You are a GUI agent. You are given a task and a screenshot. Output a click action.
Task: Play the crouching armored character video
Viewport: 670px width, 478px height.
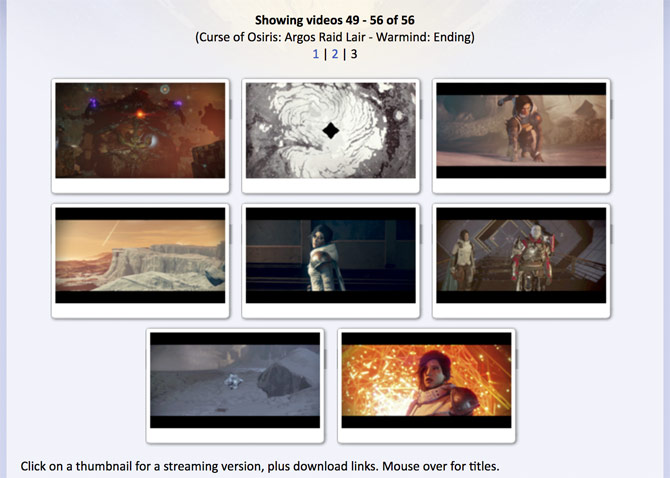click(x=521, y=130)
